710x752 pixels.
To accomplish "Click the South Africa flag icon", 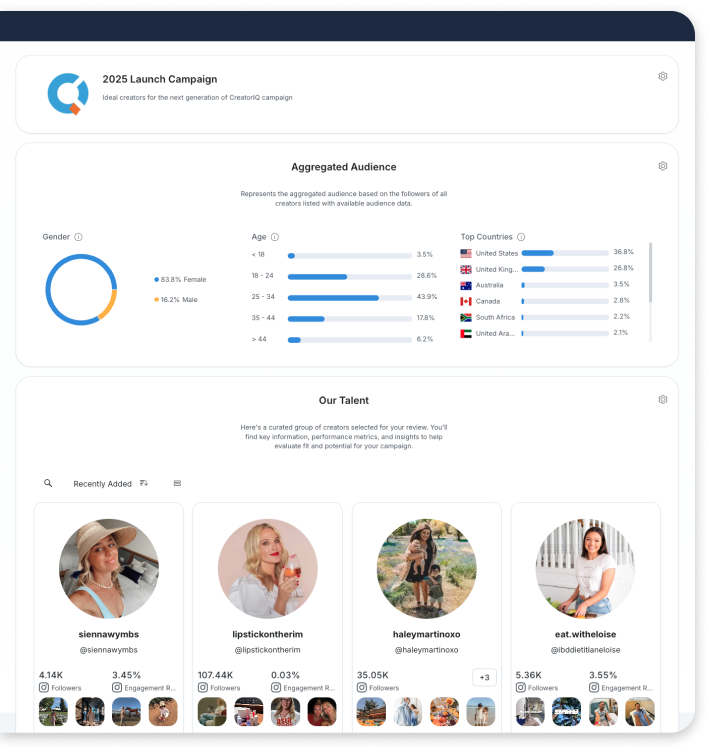I will point(466,317).
